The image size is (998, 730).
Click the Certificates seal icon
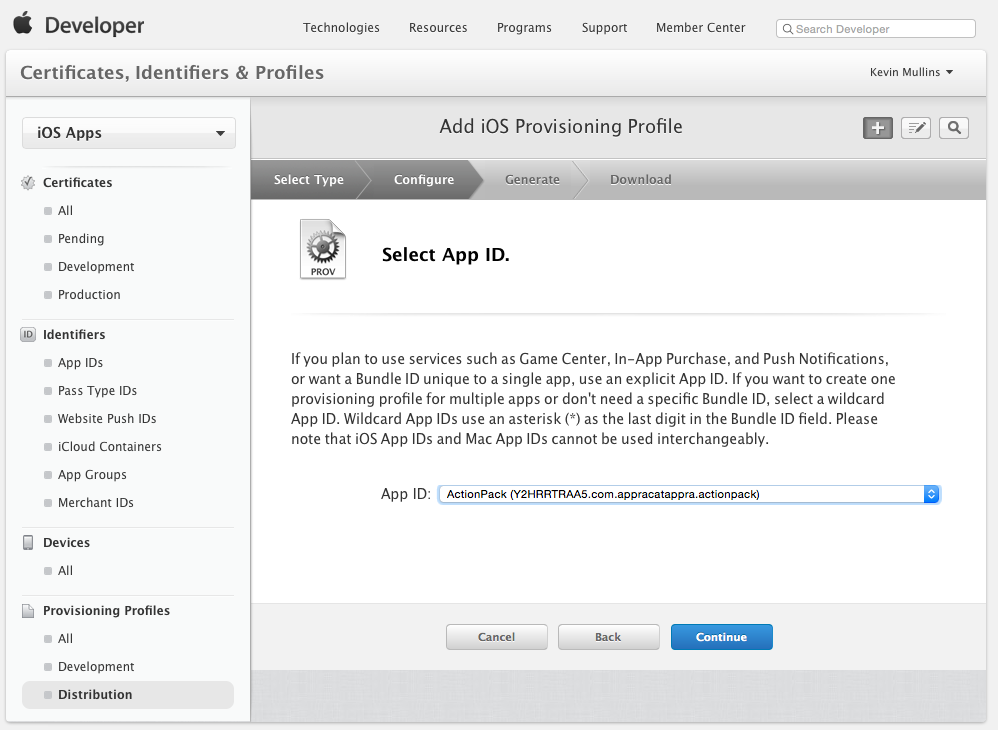(x=28, y=183)
